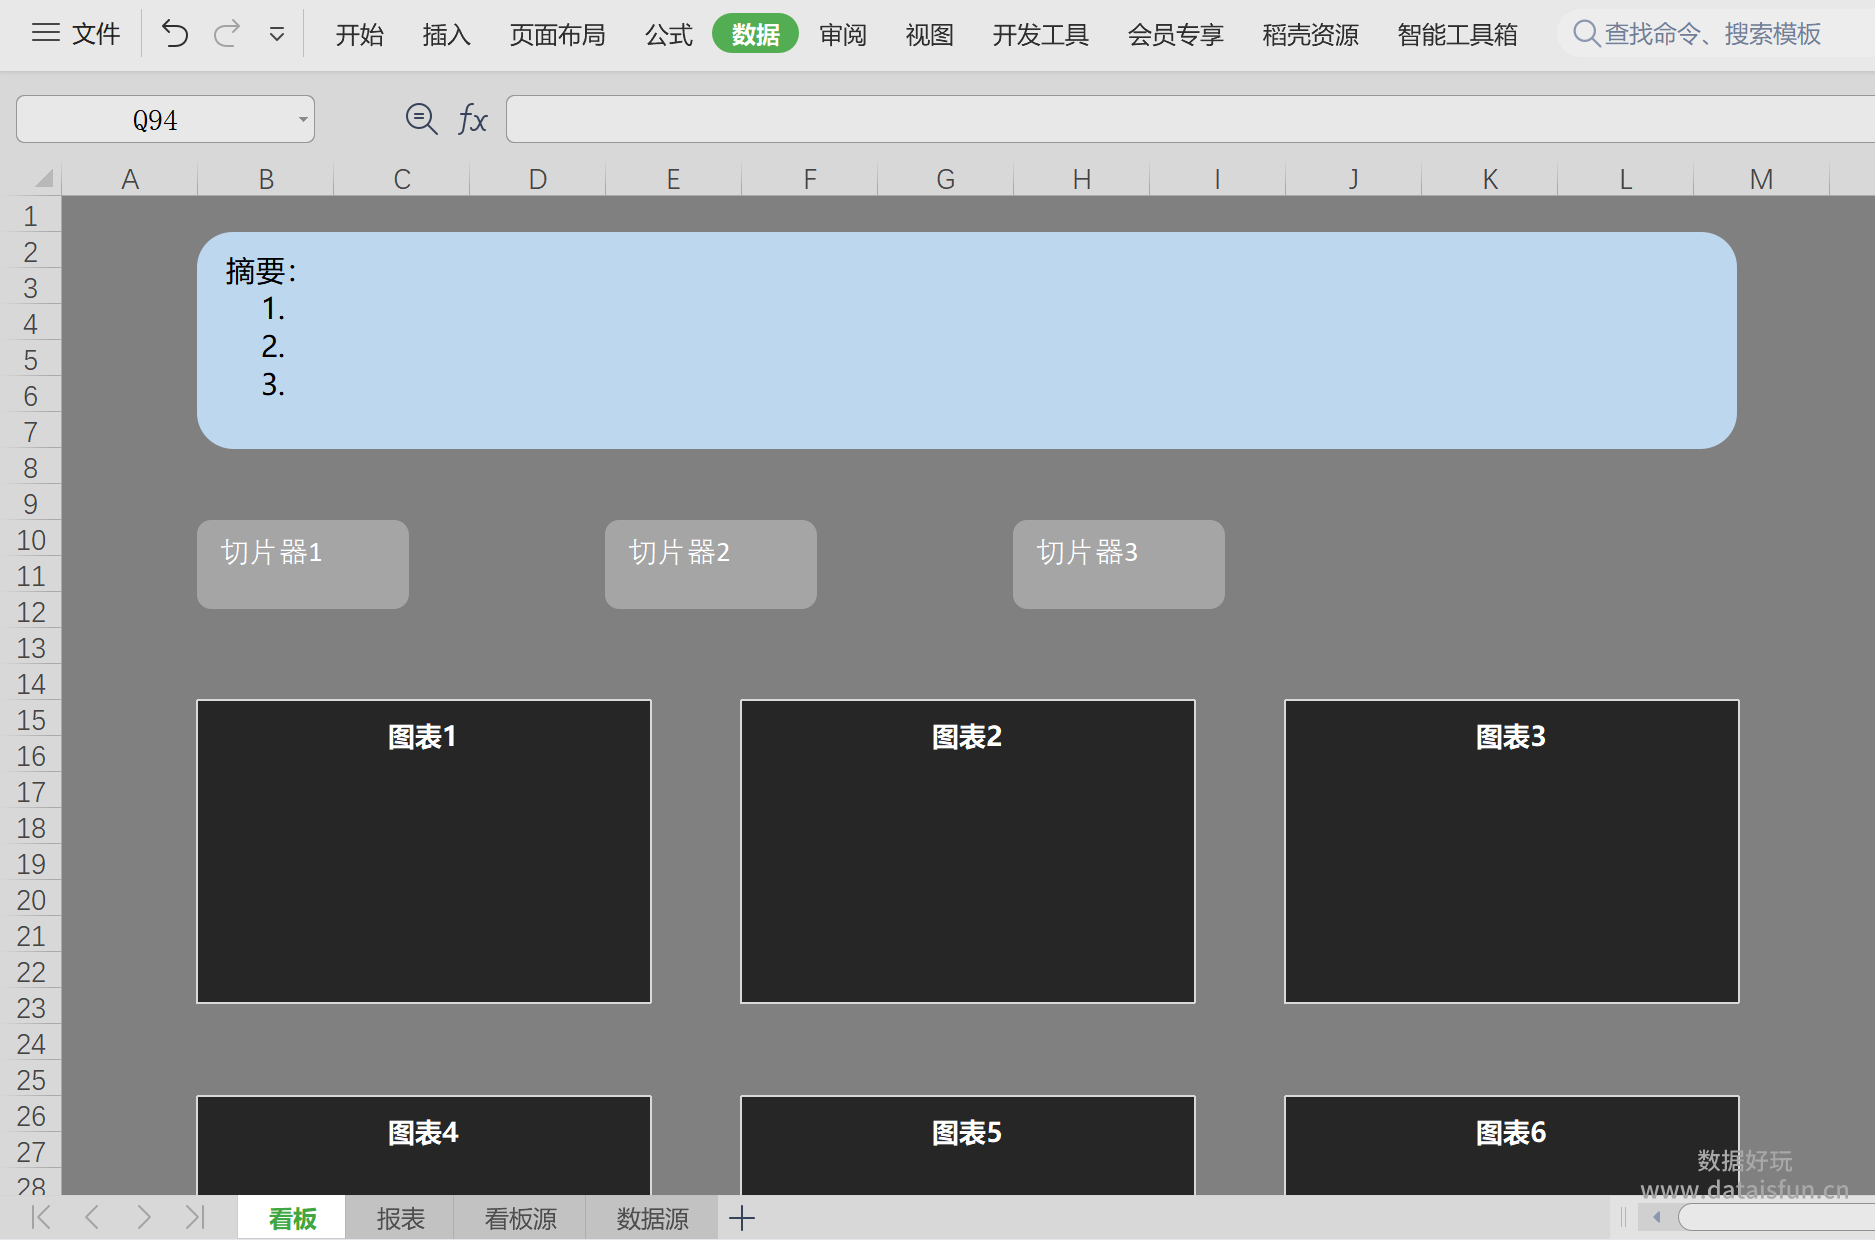The height and width of the screenshot is (1240, 1875).
Task: Switch to the 插入 ribbon tab
Action: click(446, 35)
